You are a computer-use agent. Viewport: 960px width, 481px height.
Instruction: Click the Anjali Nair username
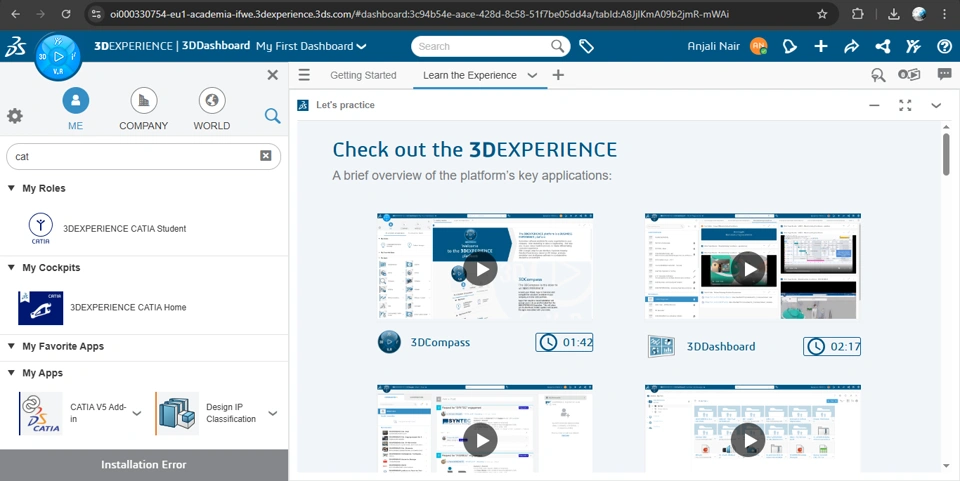click(x=714, y=46)
